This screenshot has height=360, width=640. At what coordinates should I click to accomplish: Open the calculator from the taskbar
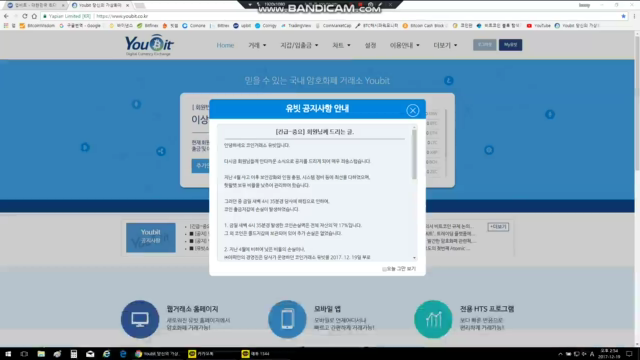coord(73,353)
